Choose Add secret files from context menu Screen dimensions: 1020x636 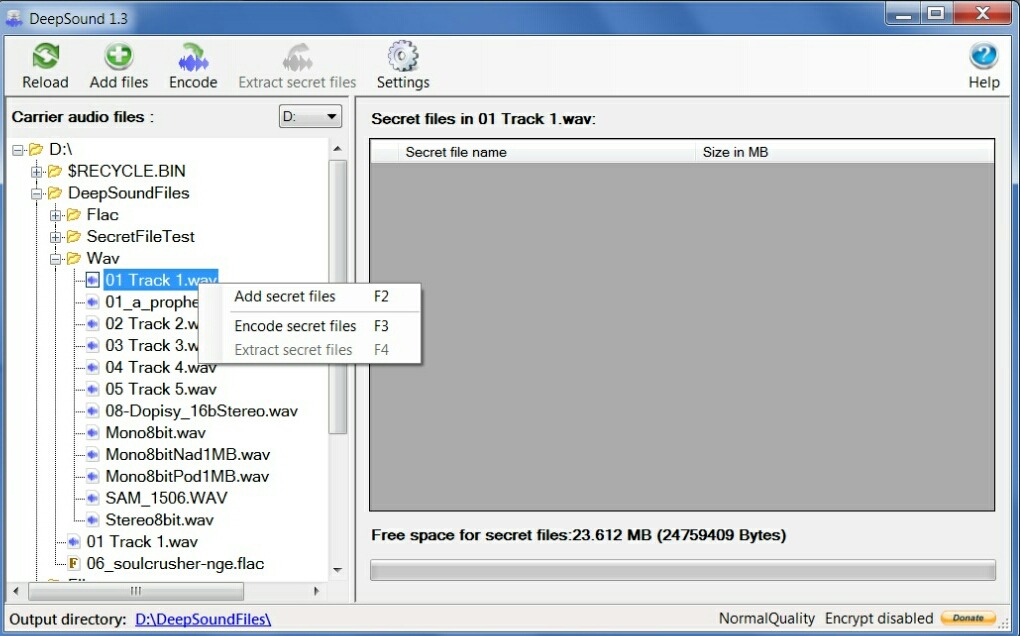(x=285, y=297)
